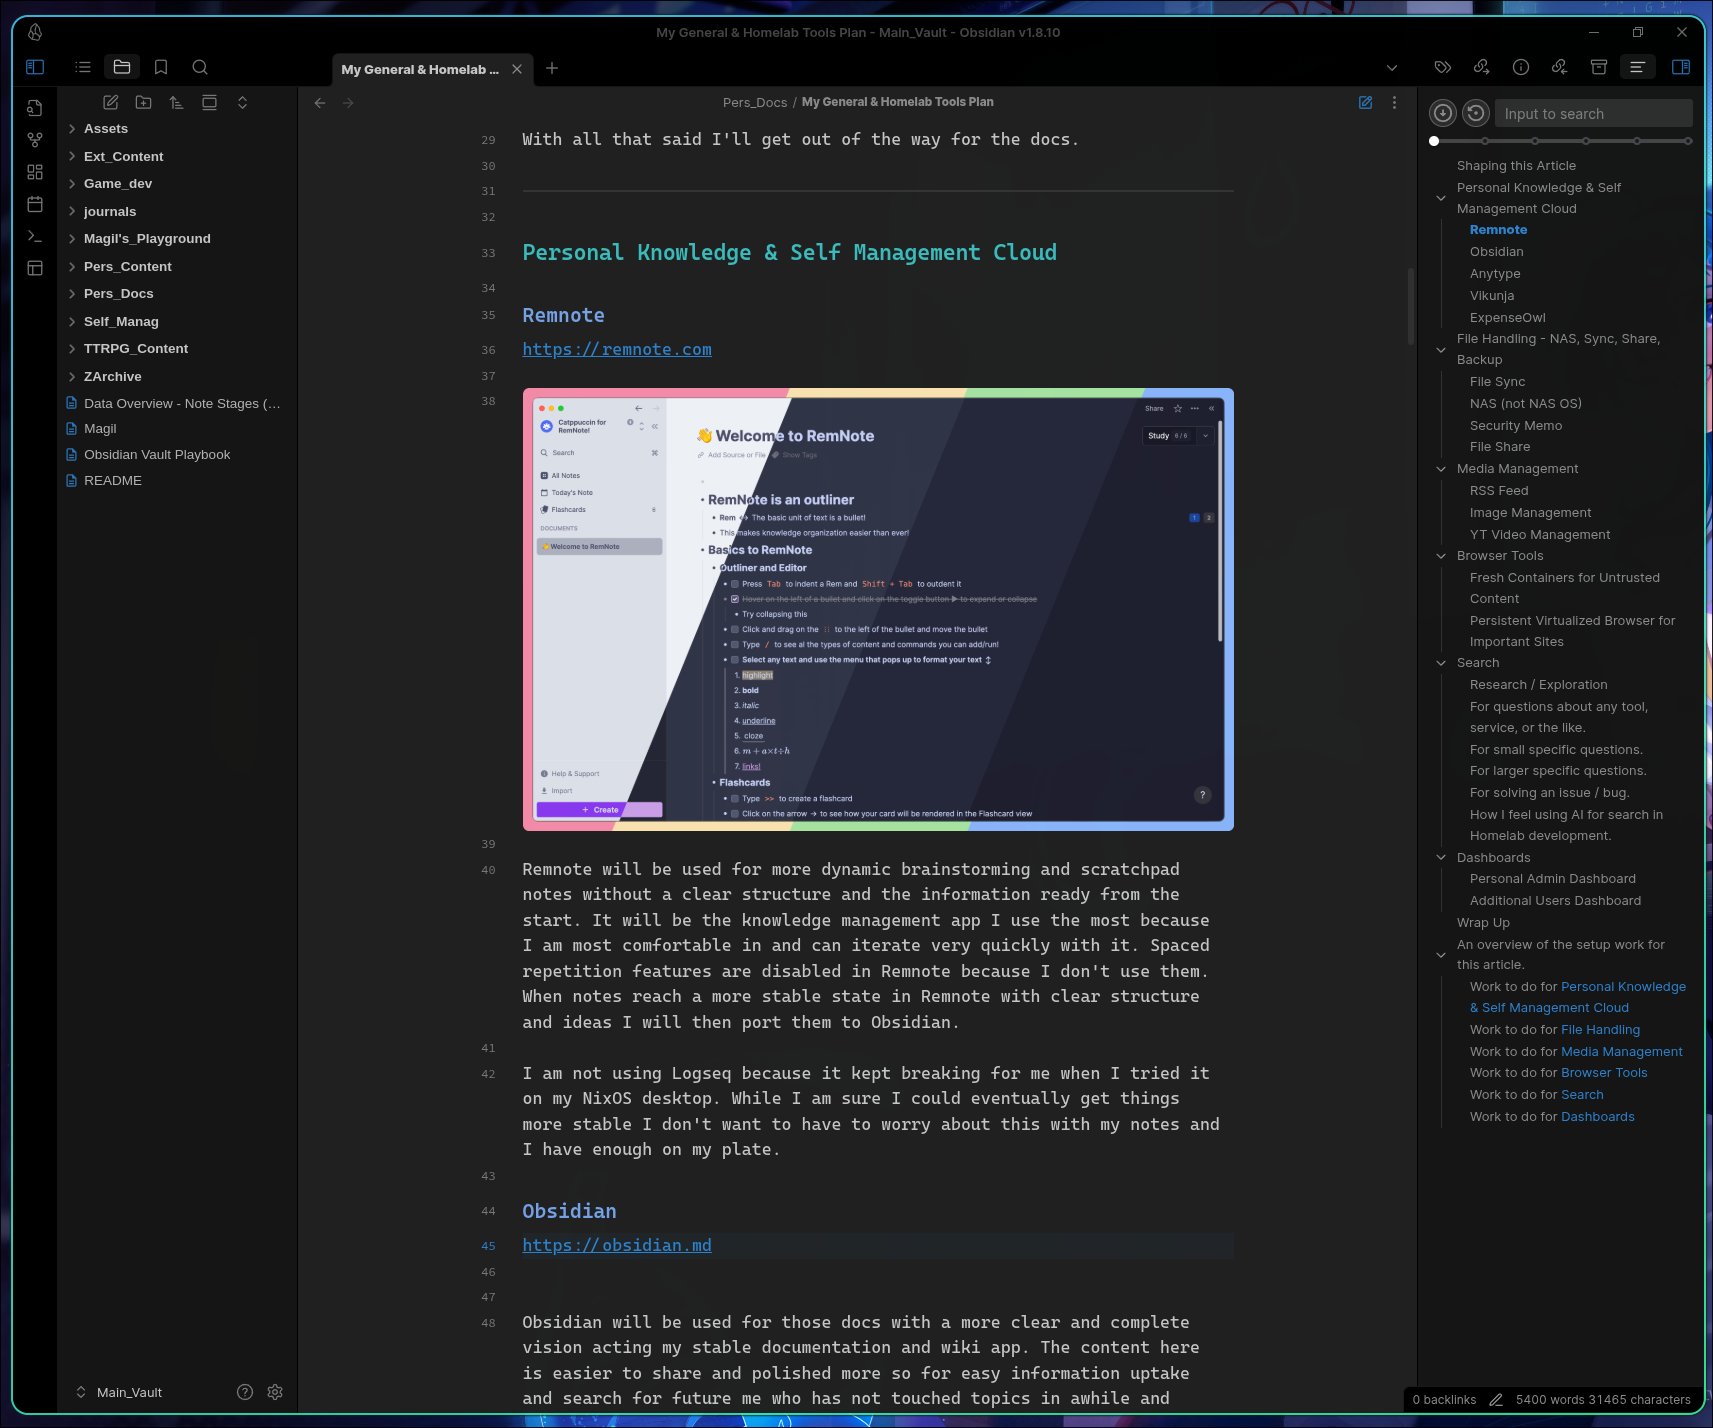The height and width of the screenshot is (1428, 1713).
Task: Click the outline Input to search field
Action: click(1592, 114)
